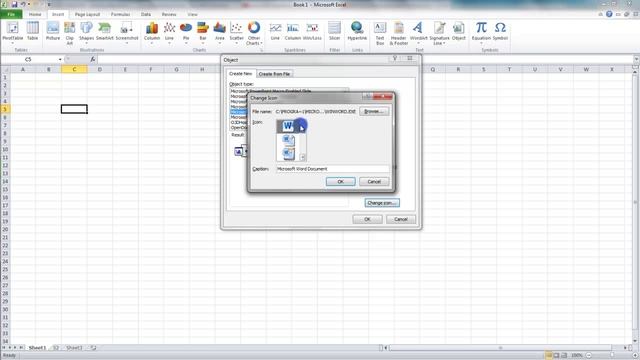
Task: Select the Sheet1 tab
Action: point(37,348)
